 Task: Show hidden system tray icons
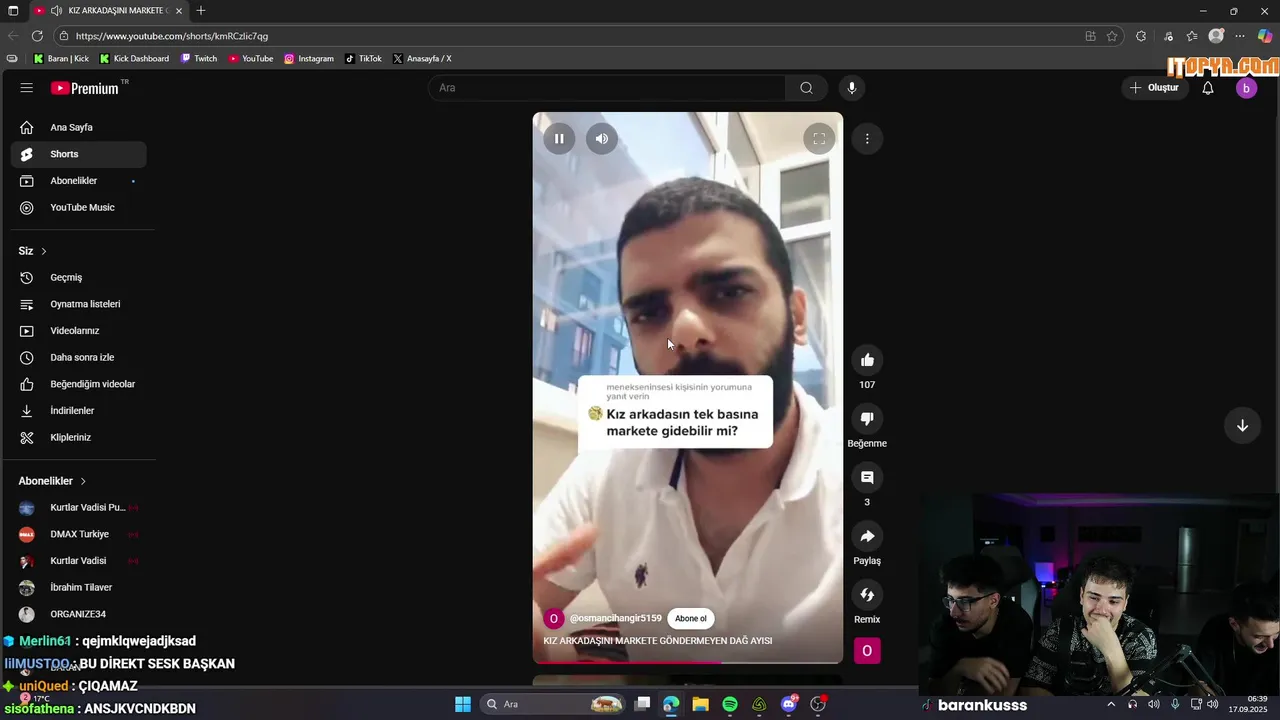tap(1110, 704)
